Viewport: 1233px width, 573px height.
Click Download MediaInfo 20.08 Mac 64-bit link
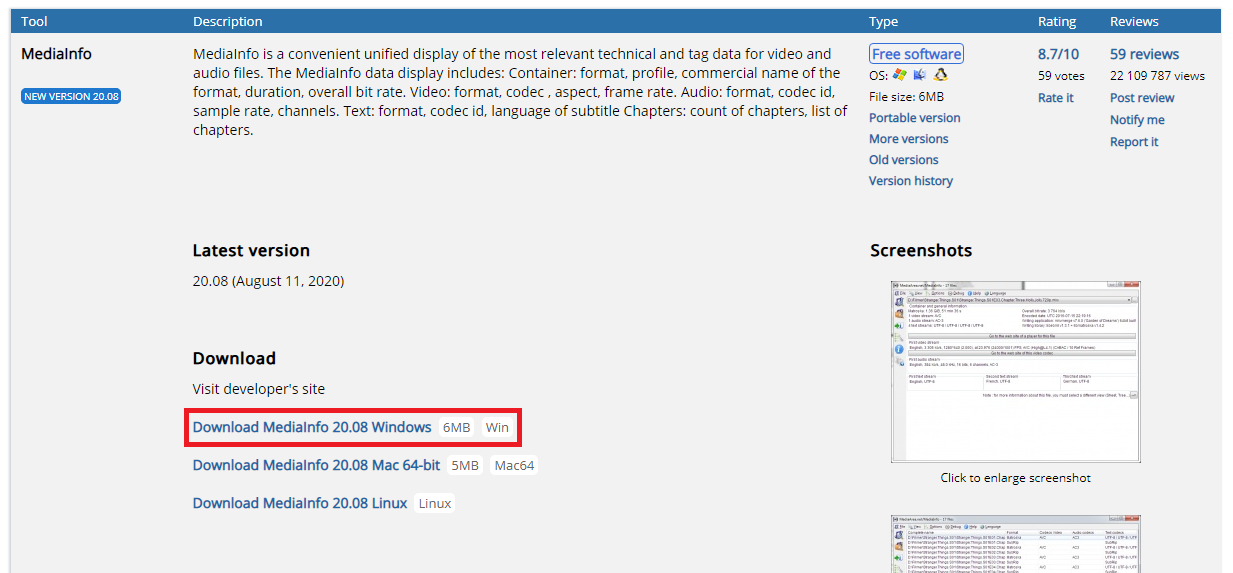pyautogui.click(x=316, y=465)
